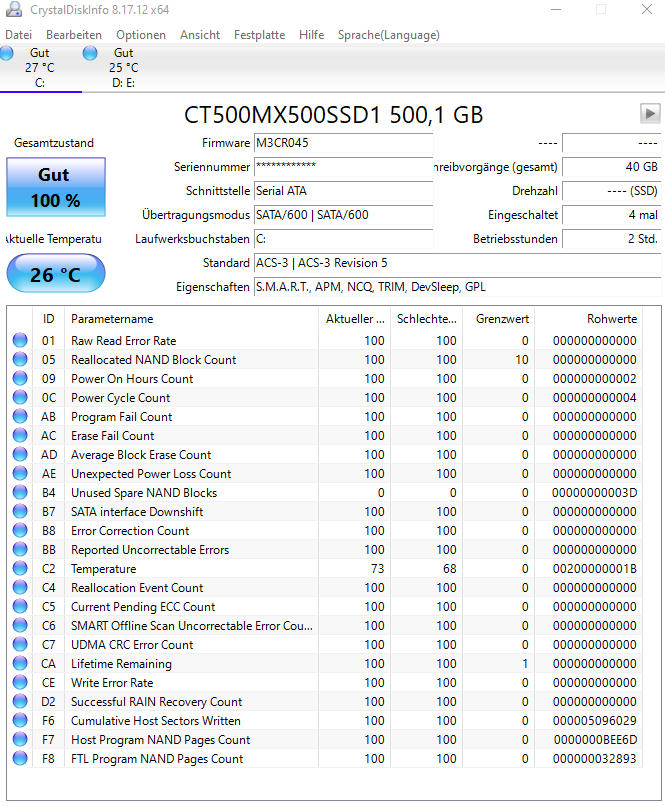Click status orb for Erase Fail Count
The height and width of the screenshot is (806, 665).
point(20,435)
